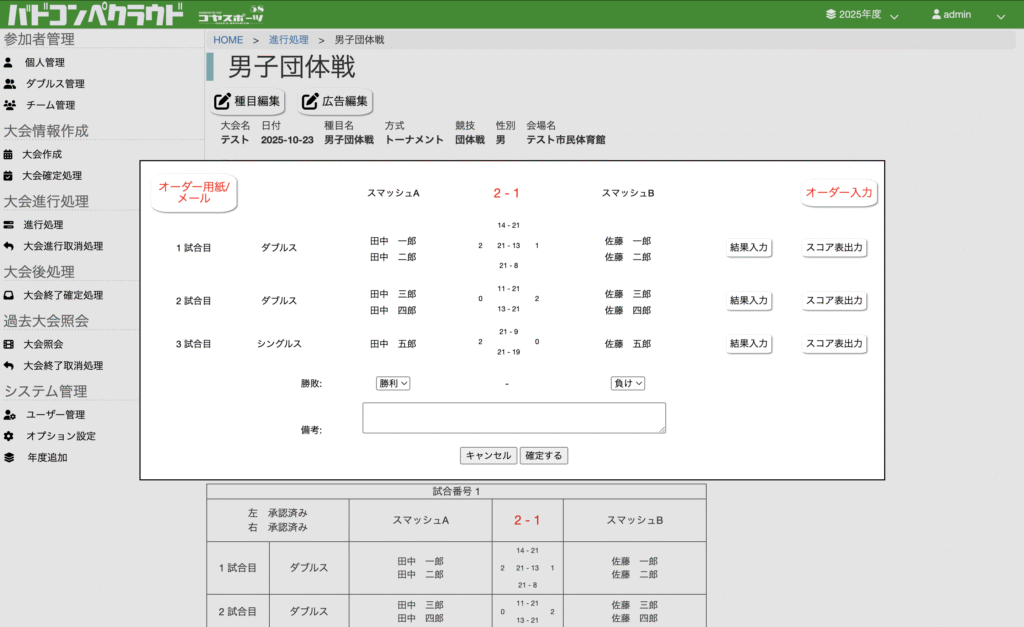
Task: Open 進行処理 in the sidebar
Action: (43, 225)
